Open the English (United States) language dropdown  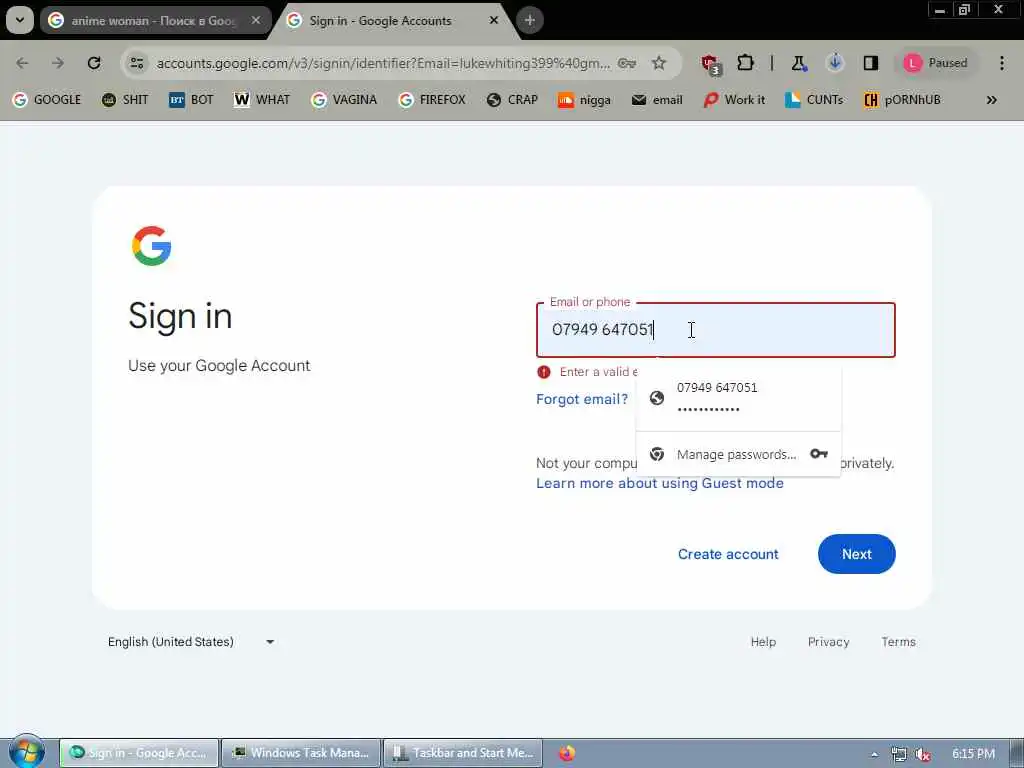[191, 642]
